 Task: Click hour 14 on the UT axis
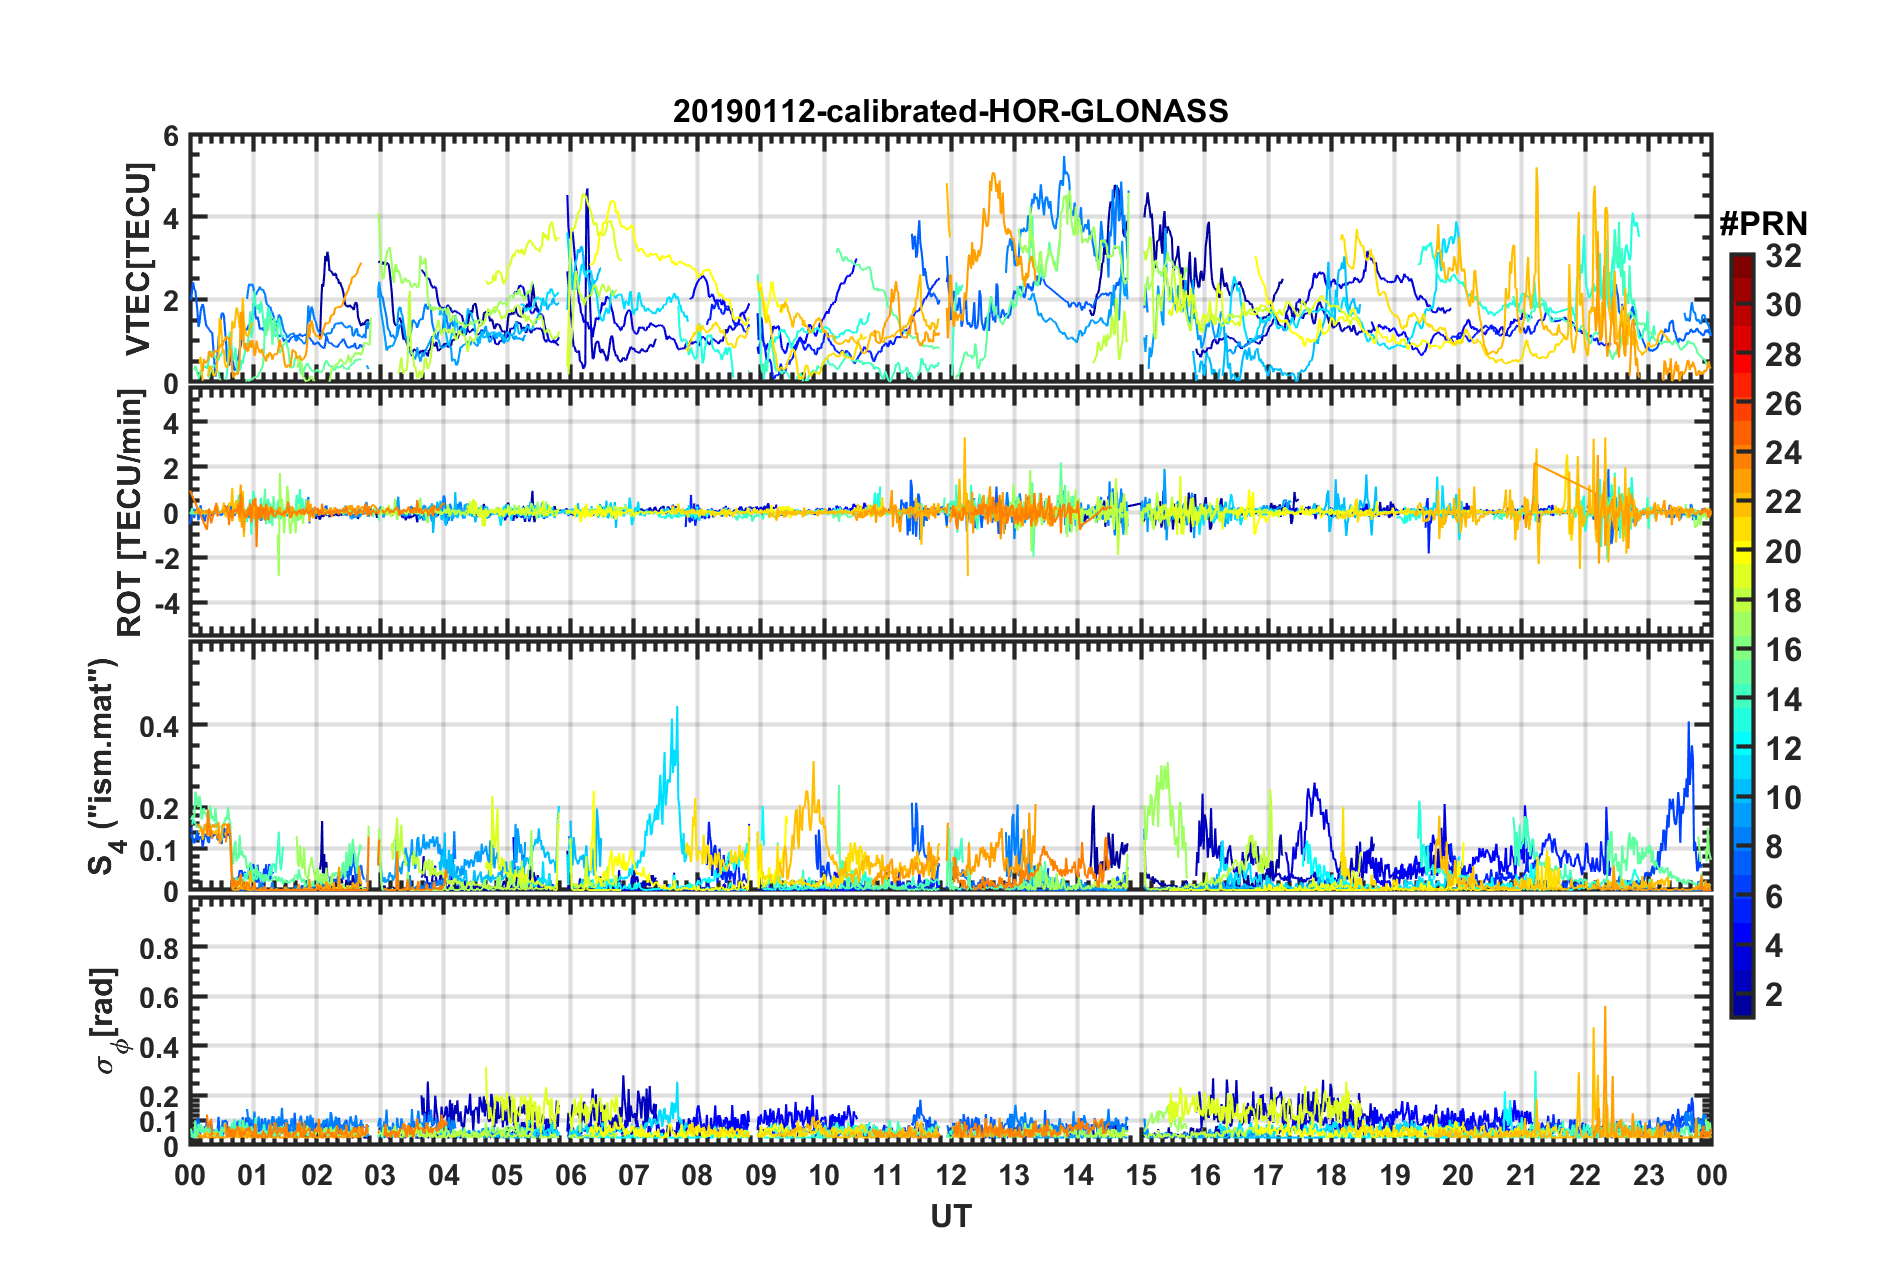(x=1078, y=1175)
